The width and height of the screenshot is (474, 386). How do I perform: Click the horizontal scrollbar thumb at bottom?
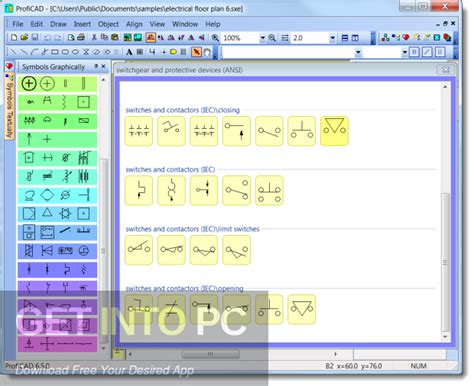[210, 354]
